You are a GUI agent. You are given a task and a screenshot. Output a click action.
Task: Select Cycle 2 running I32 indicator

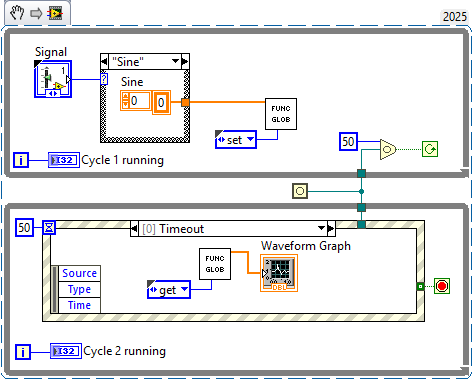click(x=66, y=351)
